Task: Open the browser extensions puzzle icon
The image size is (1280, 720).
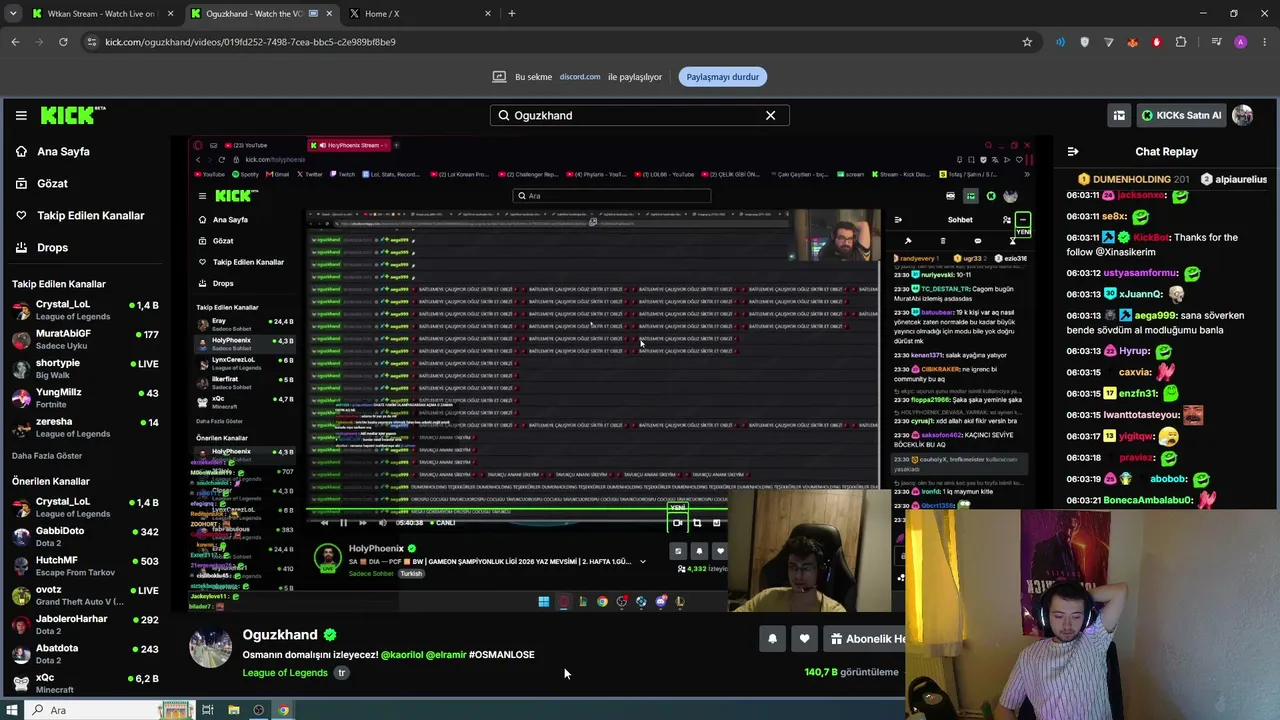Action: click(x=1181, y=42)
